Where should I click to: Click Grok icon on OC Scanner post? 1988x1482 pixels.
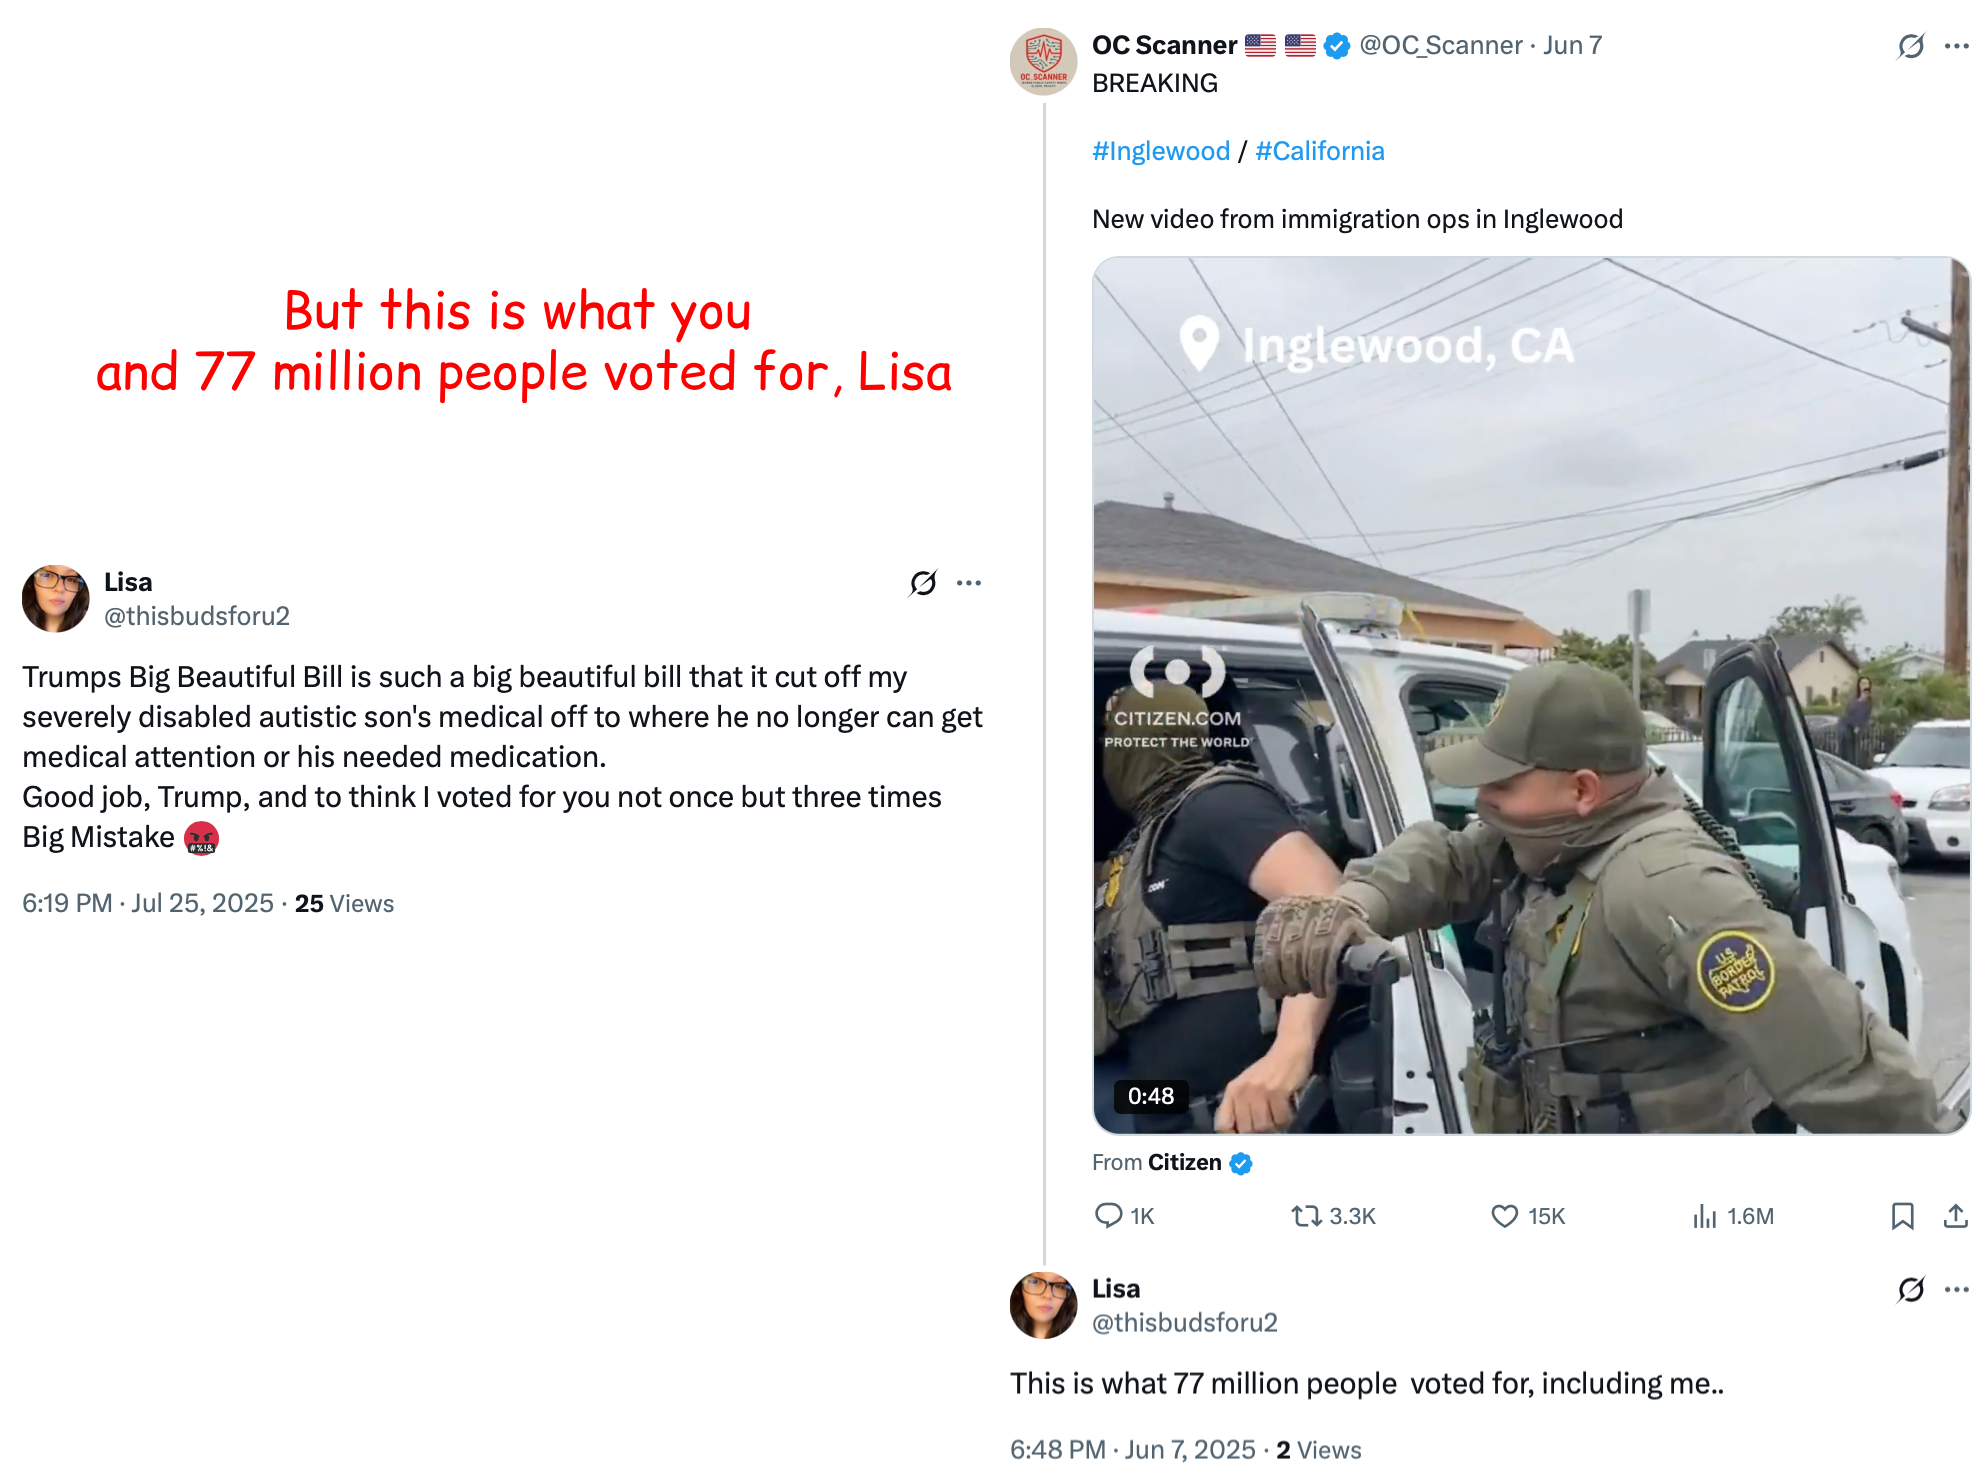[1911, 46]
